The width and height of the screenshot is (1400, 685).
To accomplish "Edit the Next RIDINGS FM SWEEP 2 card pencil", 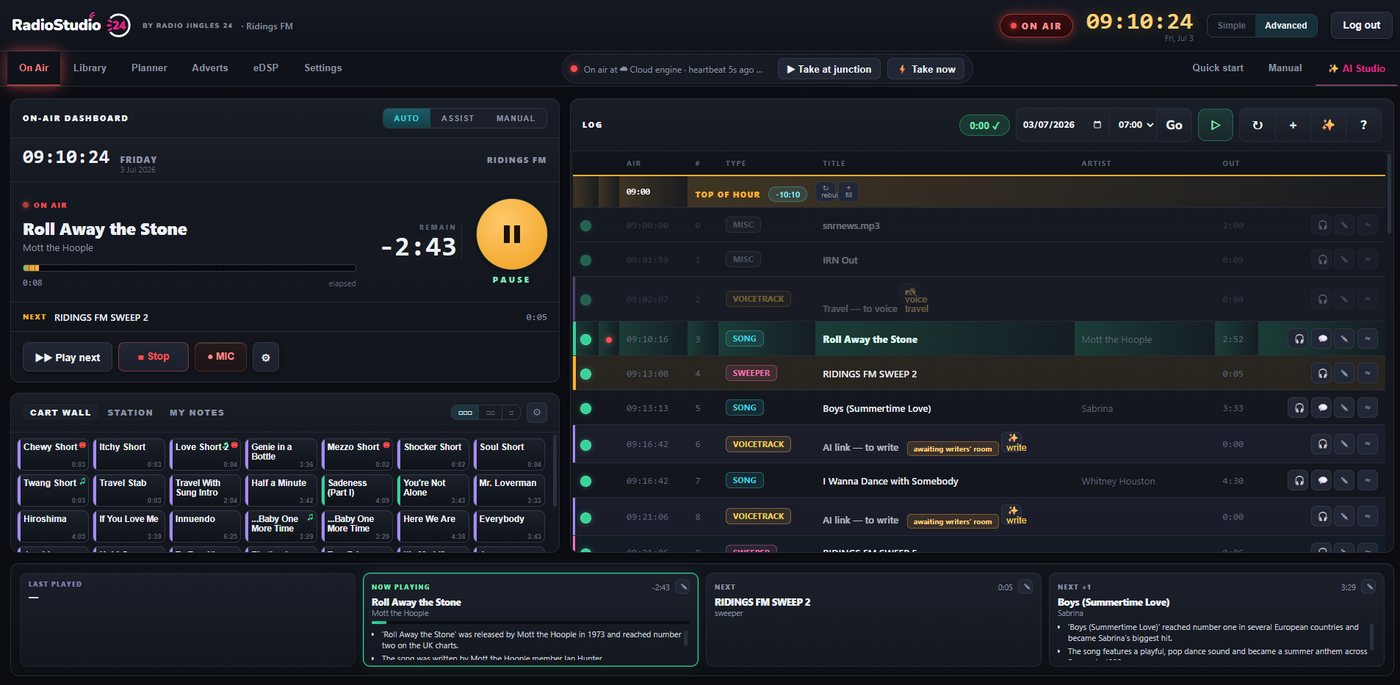I will click(x=1026, y=587).
